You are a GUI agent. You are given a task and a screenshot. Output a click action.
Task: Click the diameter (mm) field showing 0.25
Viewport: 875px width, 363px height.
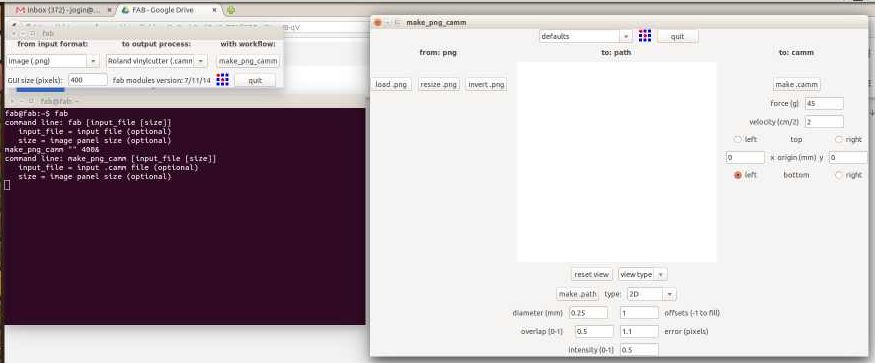pyautogui.click(x=588, y=313)
